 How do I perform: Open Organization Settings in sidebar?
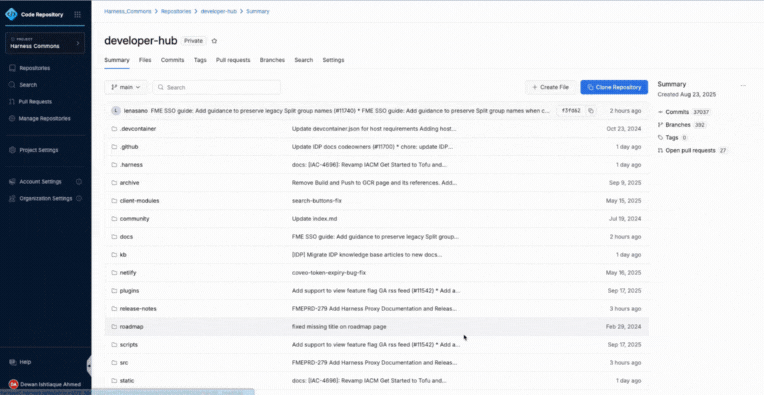pyautogui.click(x=46, y=198)
